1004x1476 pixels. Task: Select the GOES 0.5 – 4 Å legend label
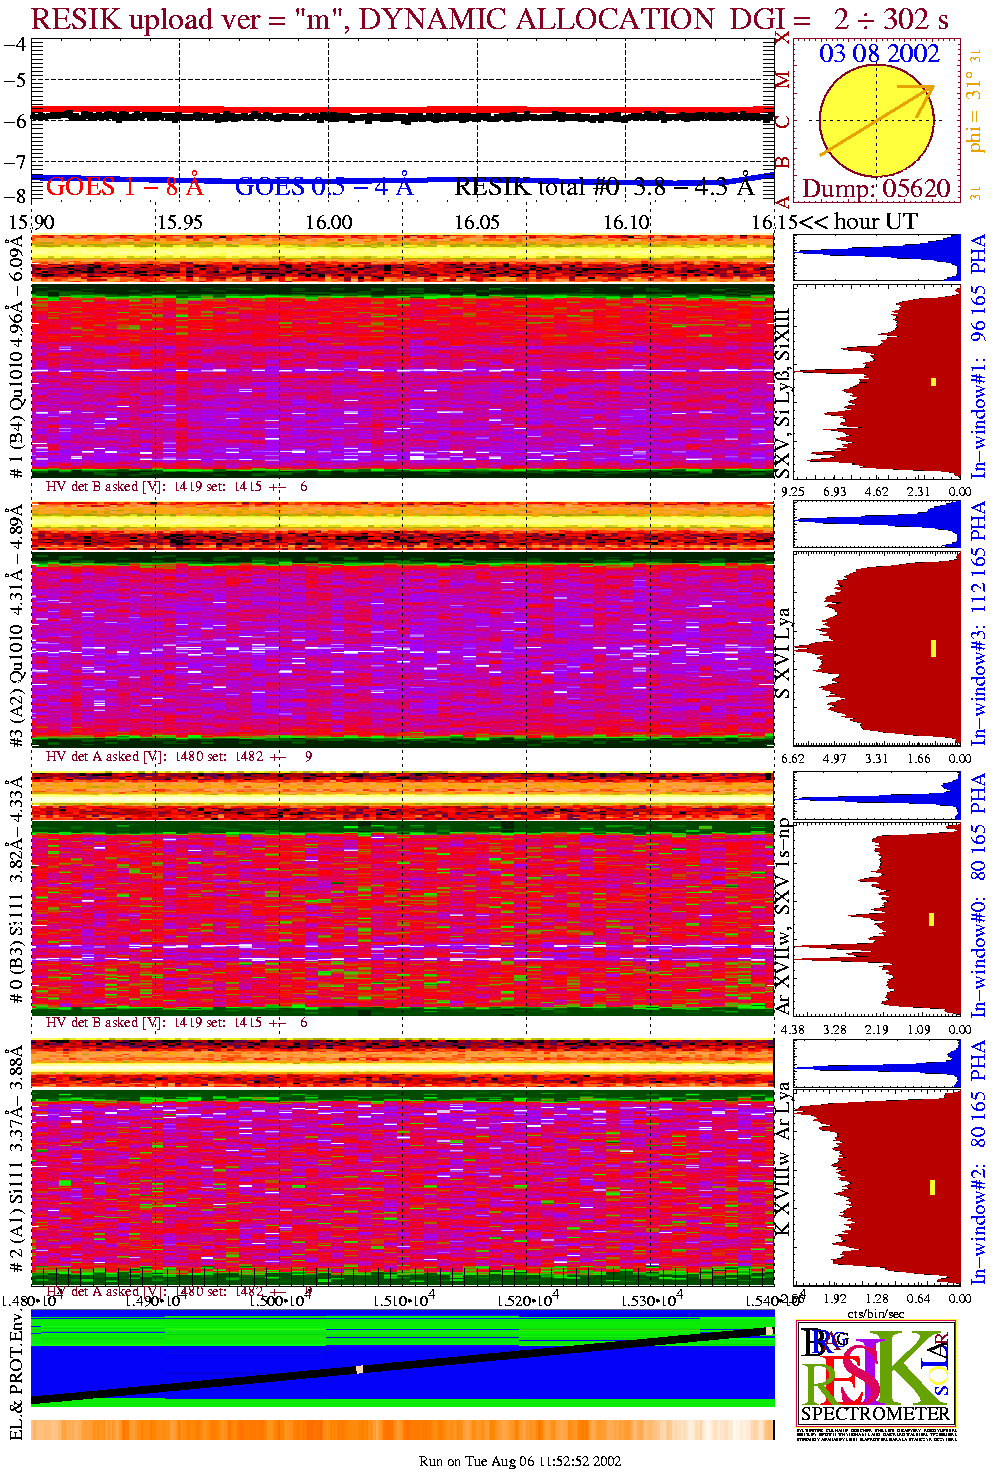(x=323, y=187)
